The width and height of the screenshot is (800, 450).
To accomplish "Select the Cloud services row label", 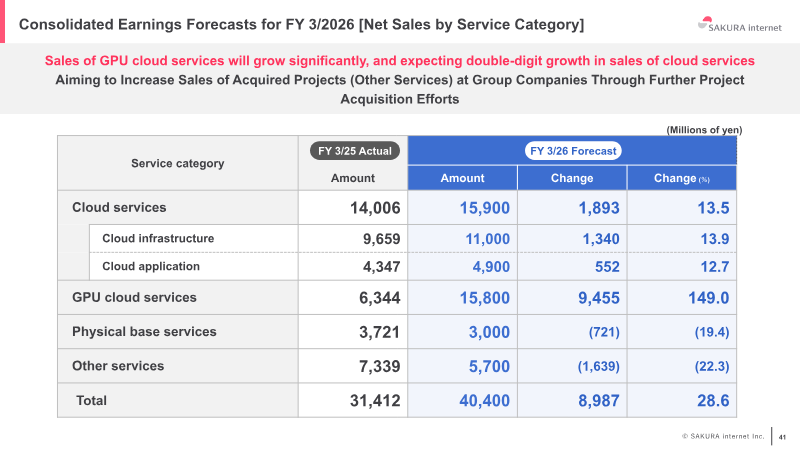I will pyautogui.click(x=119, y=207).
